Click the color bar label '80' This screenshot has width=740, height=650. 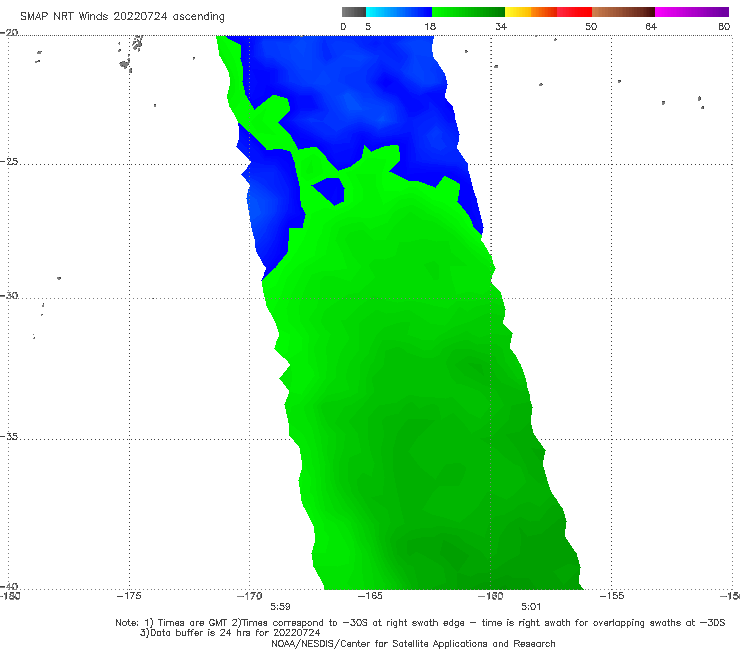coord(724,26)
